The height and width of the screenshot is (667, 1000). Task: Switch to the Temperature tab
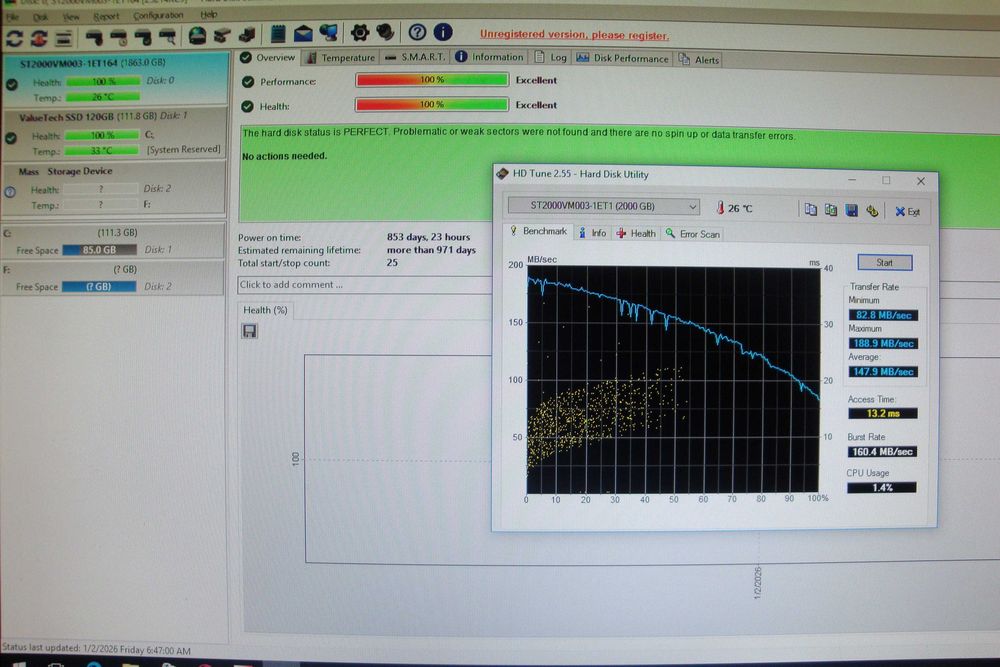[341, 57]
